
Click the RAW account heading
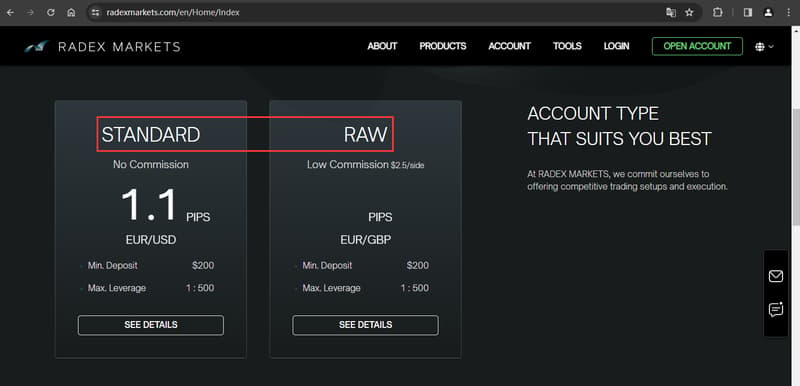pyautogui.click(x=365, y=135)
